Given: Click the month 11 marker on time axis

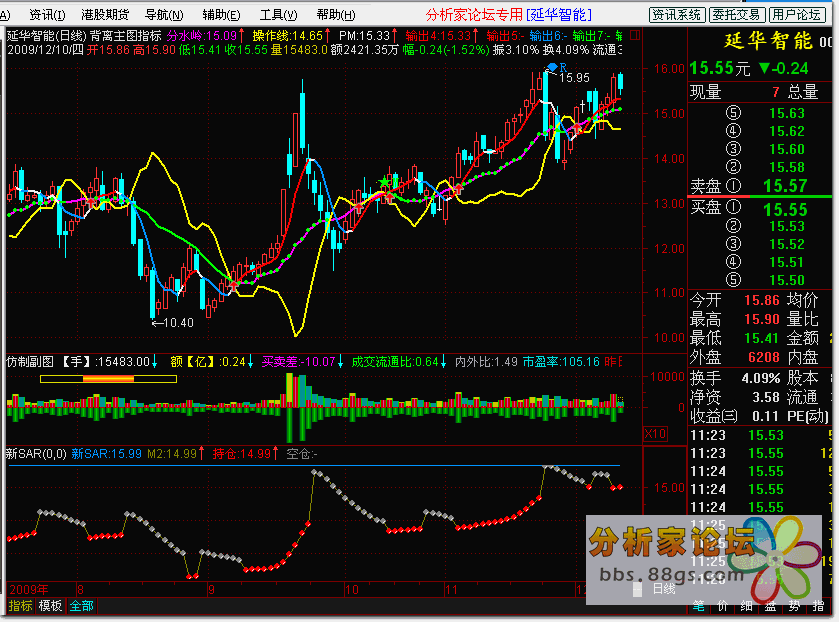Looking at the screenshot, I should point(452,590).
